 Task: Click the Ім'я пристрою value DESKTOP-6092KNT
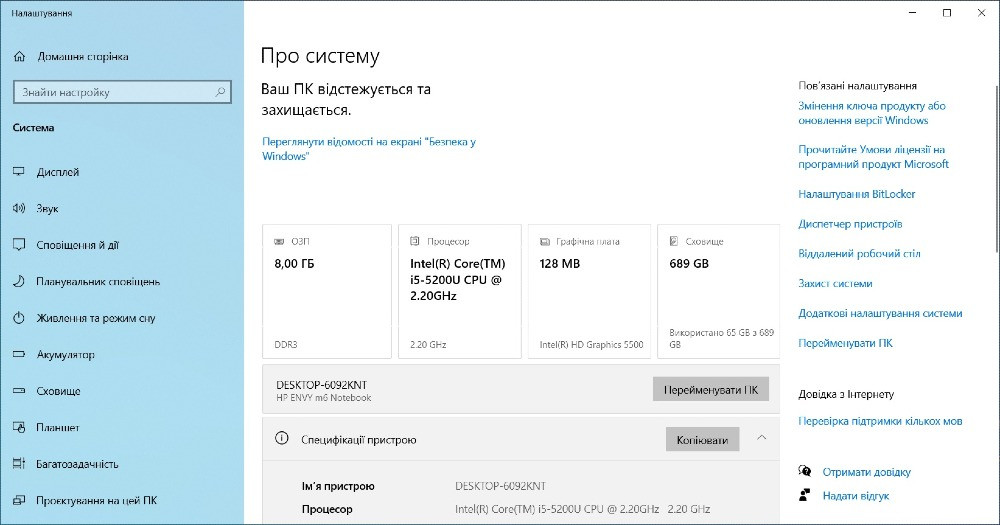click(501, 486)
